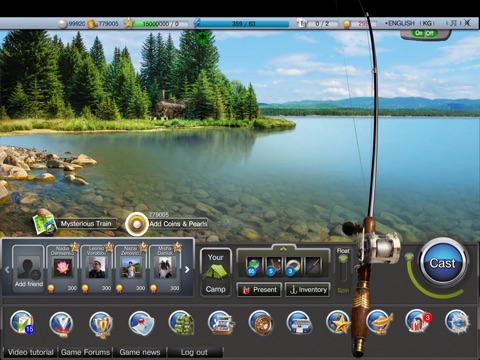Select the hook slot with badge 5
Image resolution: width=480 pixels, height=360 pixels.
[x=274, y=266]
